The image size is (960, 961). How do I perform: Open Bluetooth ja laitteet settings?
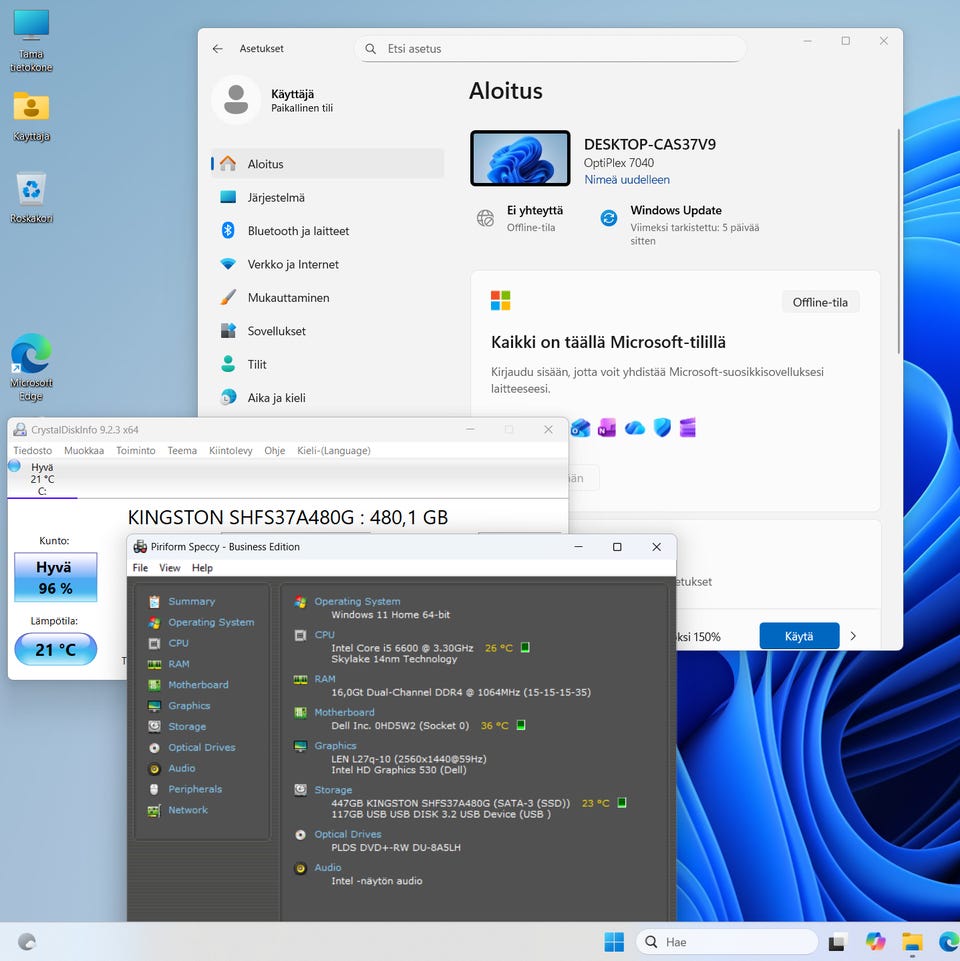[x=298, y=231]
